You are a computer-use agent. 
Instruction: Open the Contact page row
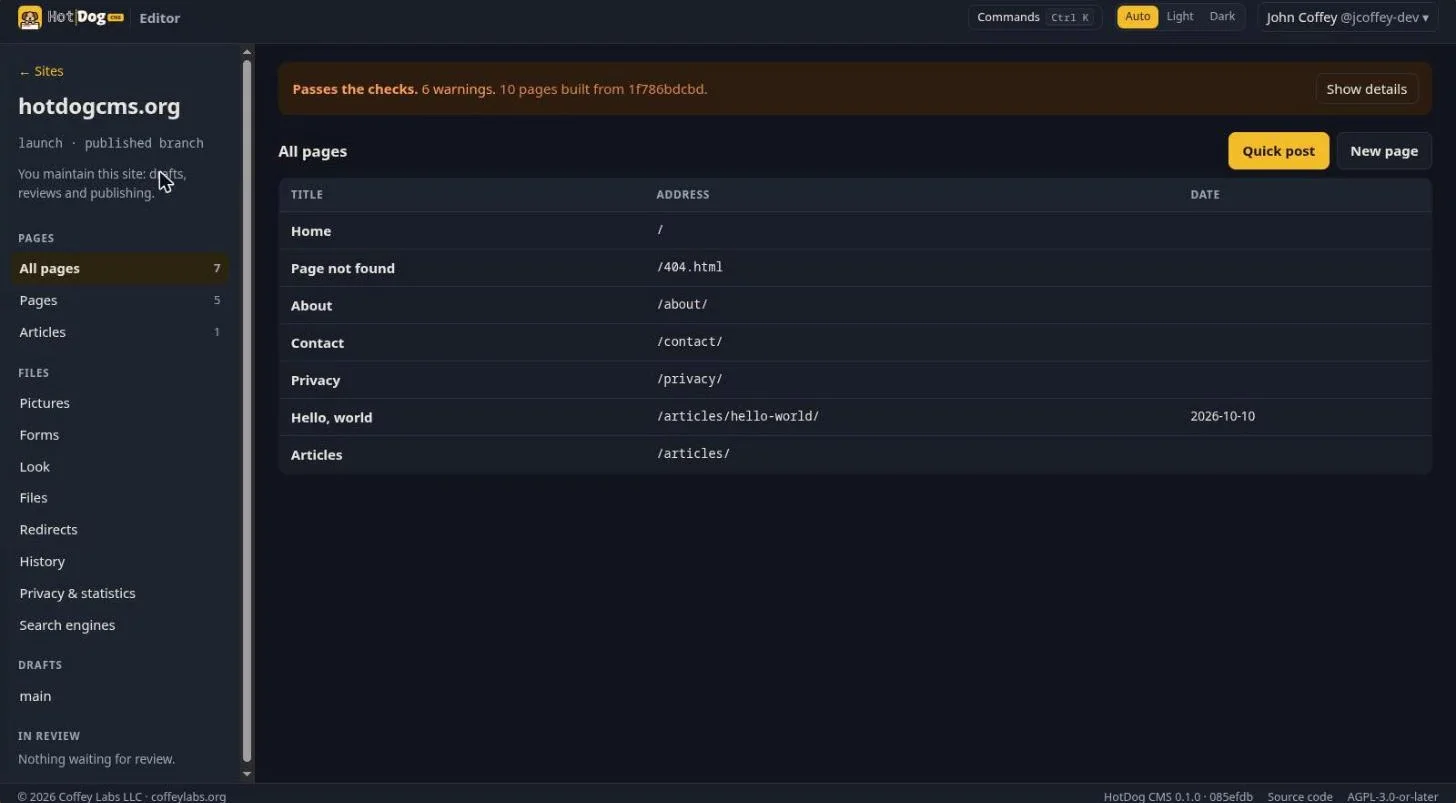click(855, 342)
